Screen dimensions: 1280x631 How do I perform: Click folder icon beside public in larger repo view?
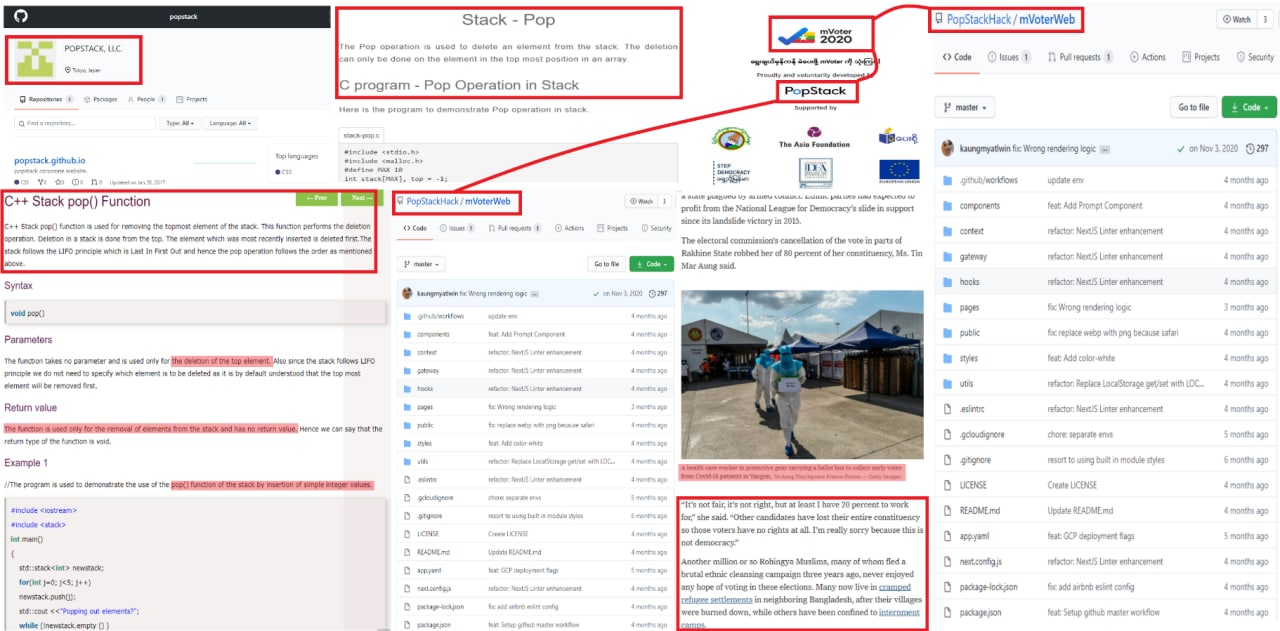point(950,333)
